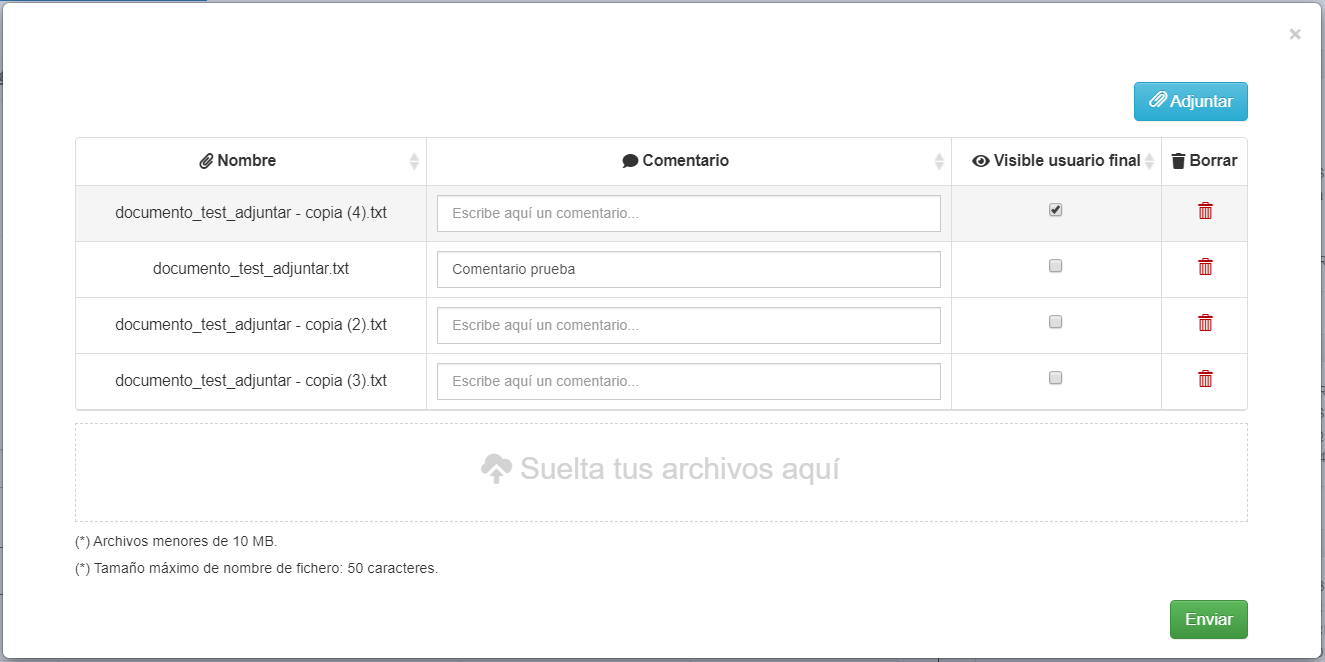Remove documento_test_adjuntar - copia (2).txt via trash icon
This screenshot has width=1325, height=662.
[1205, 323]
